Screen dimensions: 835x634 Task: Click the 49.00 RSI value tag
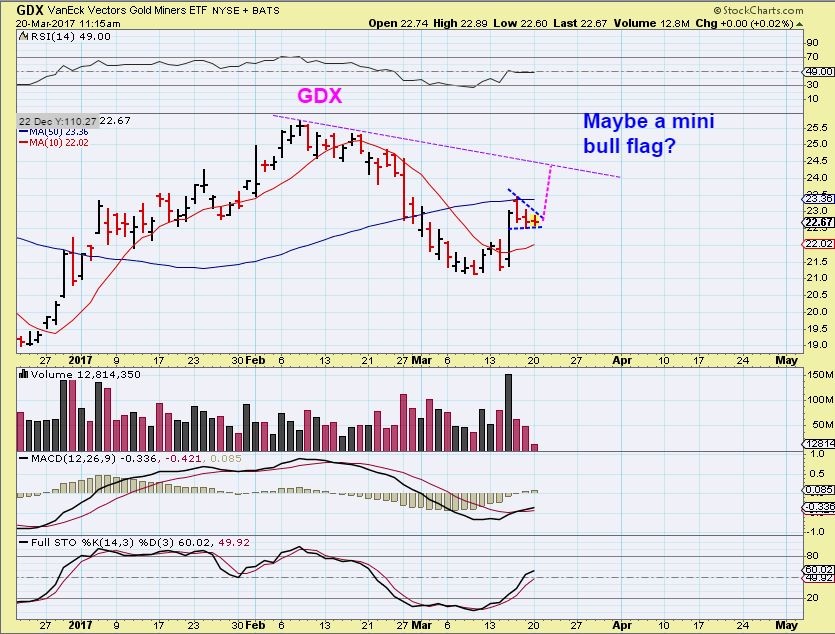click(819, 71)
